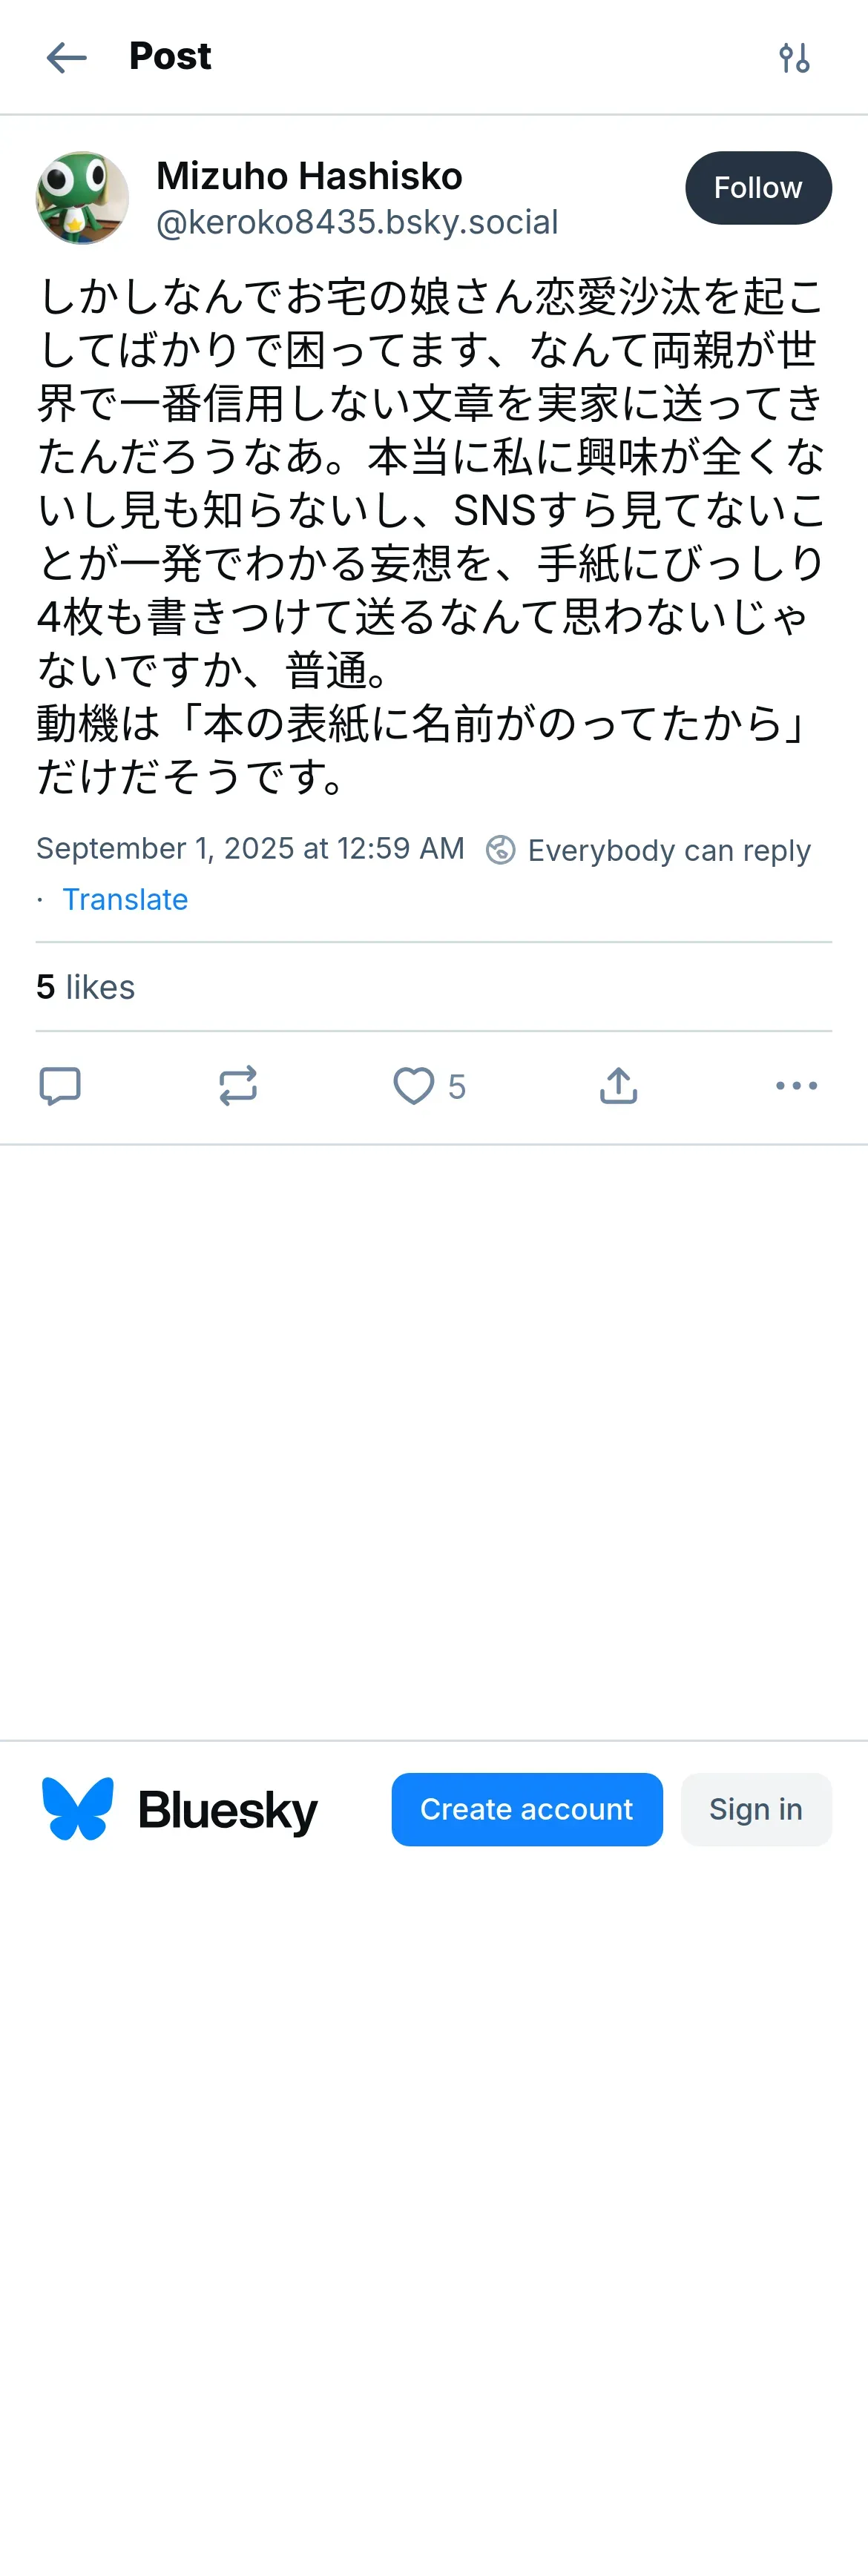The width and height of the screenshot is (868, 2576).
Task: Go back using the left arrow
Action: click(66, 58)
